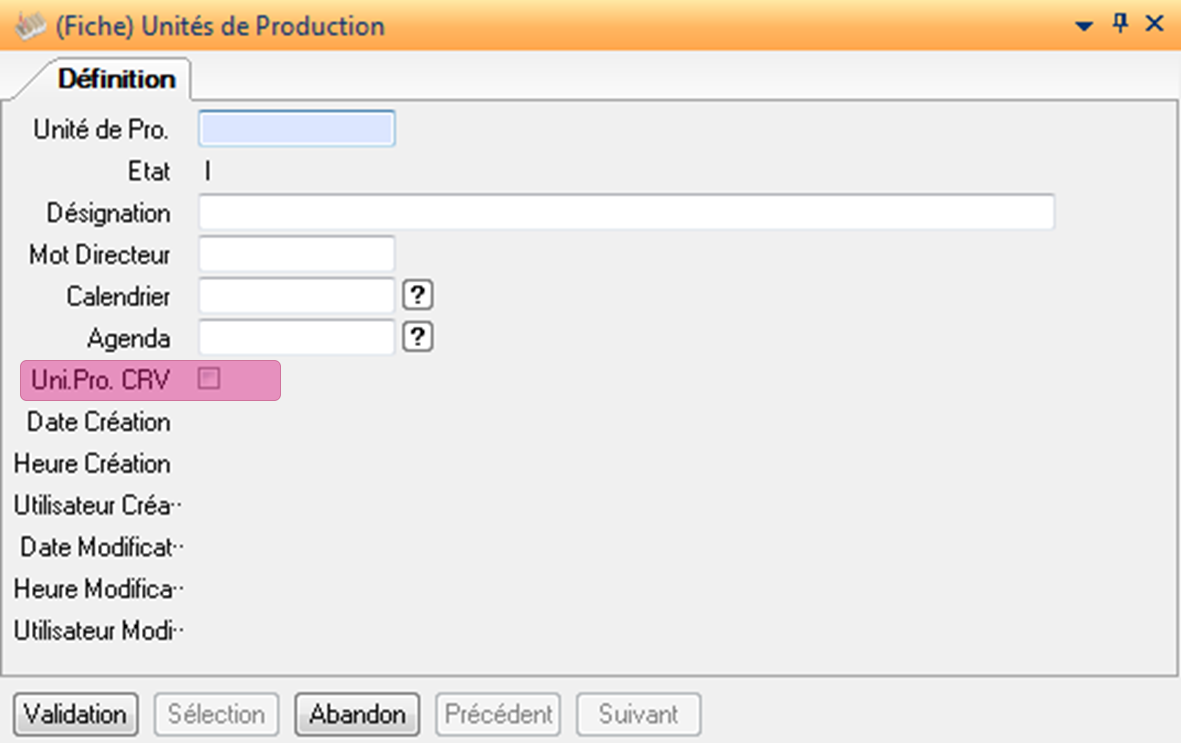Click the Sélection button
This screenshot has width=1182, height=744.
[x=216, y=714]
